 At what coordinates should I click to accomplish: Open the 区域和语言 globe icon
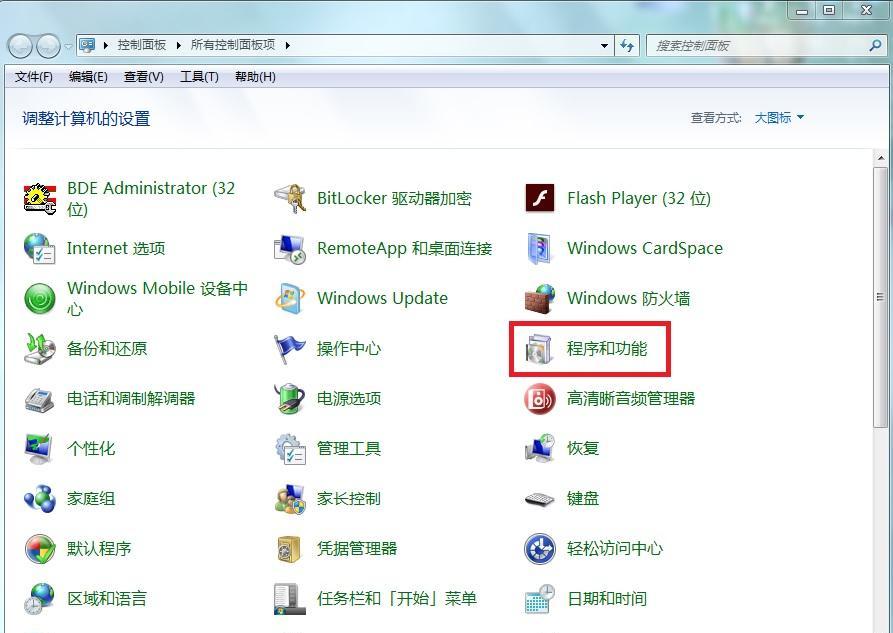pos(40,599)
